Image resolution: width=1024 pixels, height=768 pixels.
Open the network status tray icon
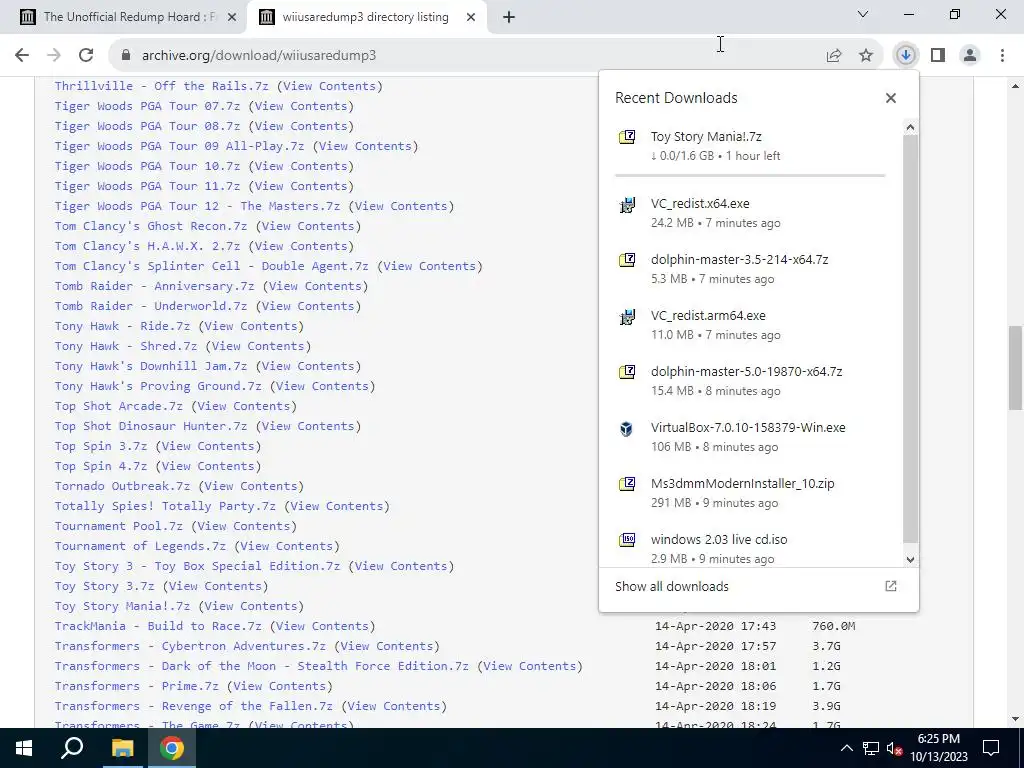click(x=871, y=748)
